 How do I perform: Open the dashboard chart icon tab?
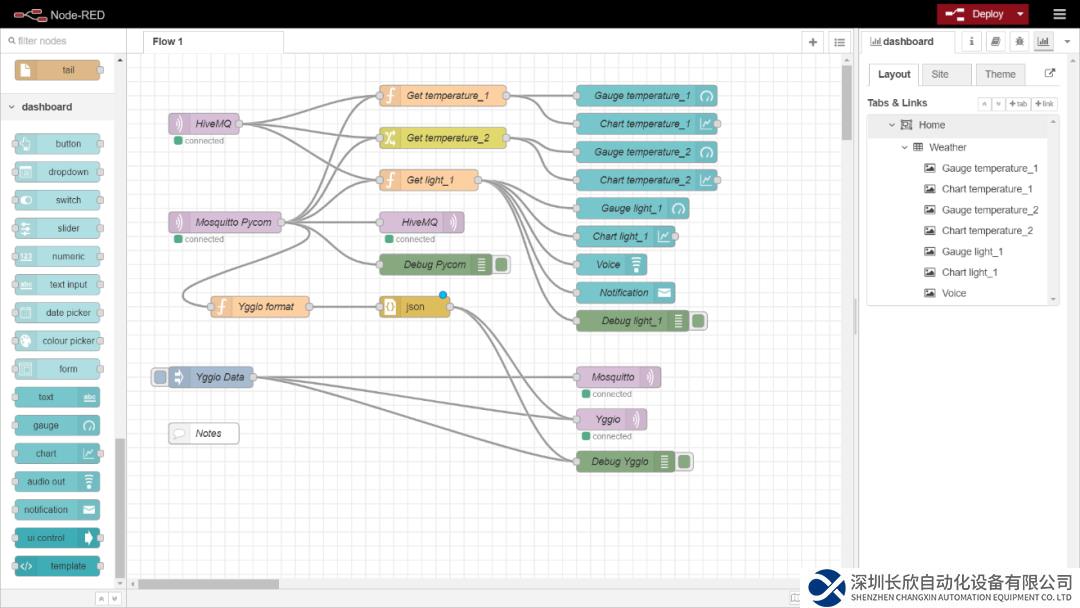(1044, 41)
